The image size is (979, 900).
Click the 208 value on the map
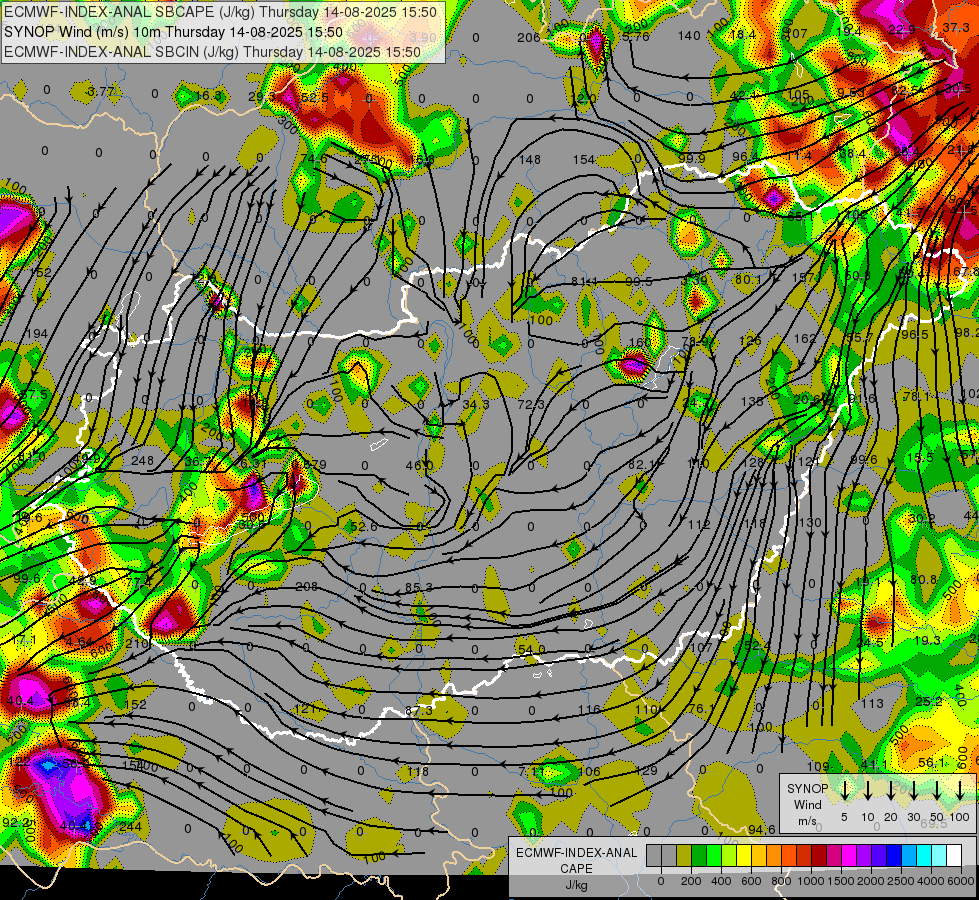(x=307, y=586)
